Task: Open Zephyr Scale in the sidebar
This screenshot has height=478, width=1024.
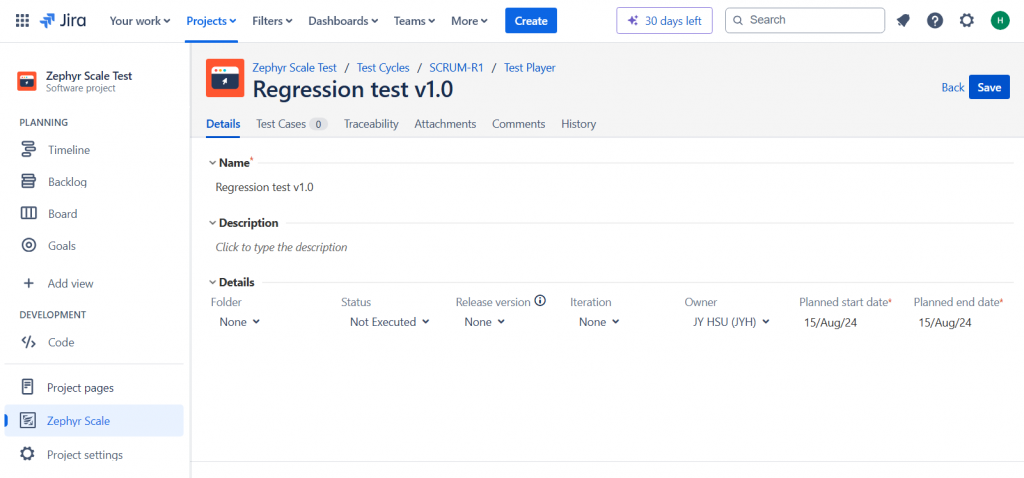Action: point(78,421)
